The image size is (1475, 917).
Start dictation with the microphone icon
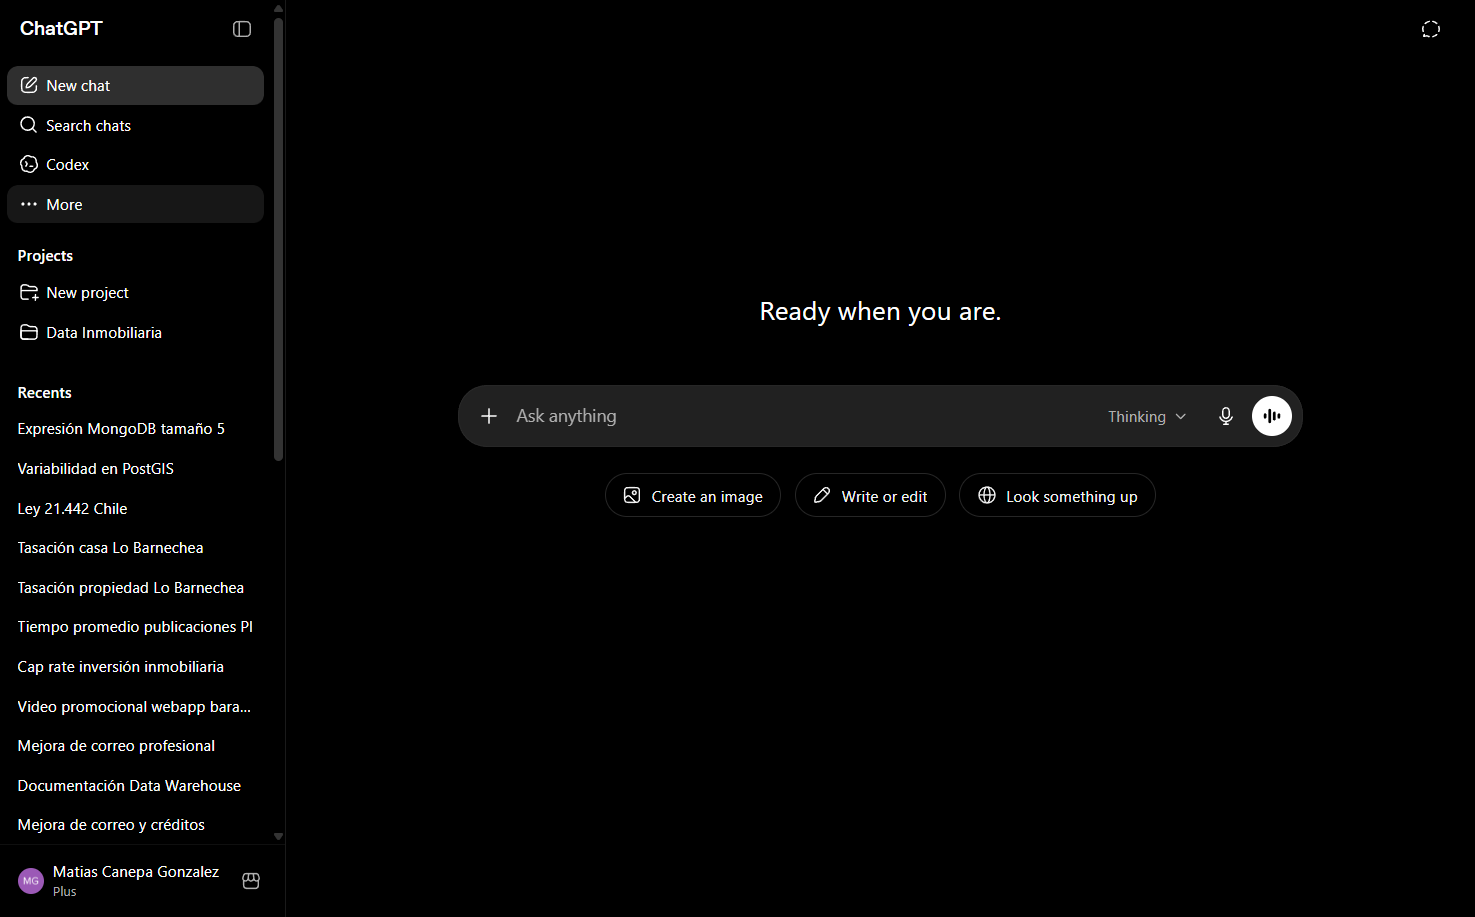click(x=1226, y=416)
